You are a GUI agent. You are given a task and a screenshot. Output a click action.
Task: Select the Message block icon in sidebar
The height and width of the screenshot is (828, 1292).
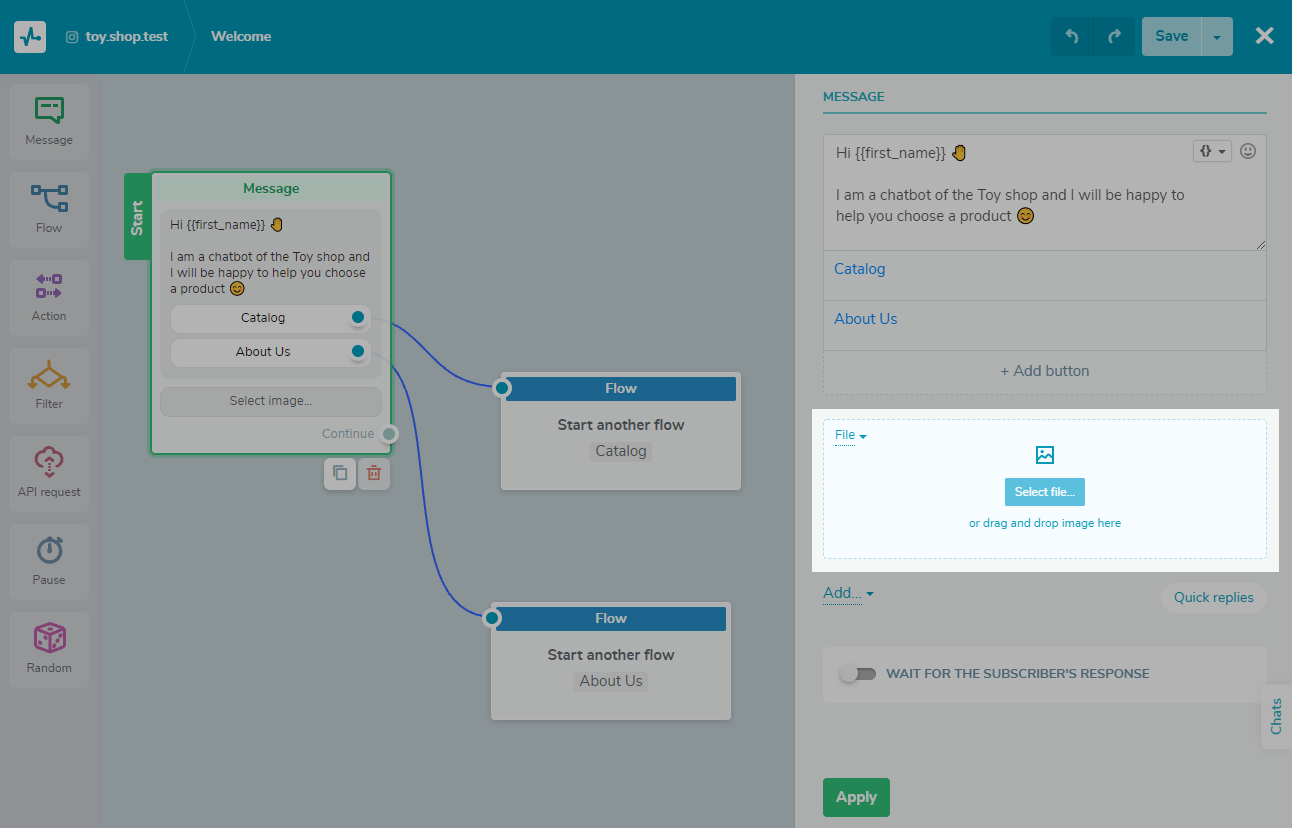[x=49, y=121]
